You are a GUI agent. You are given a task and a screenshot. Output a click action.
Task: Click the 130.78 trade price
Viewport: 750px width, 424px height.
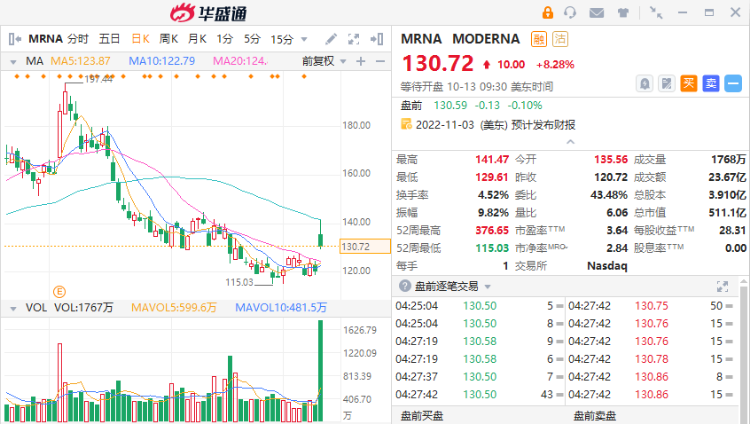click(651, 359)
